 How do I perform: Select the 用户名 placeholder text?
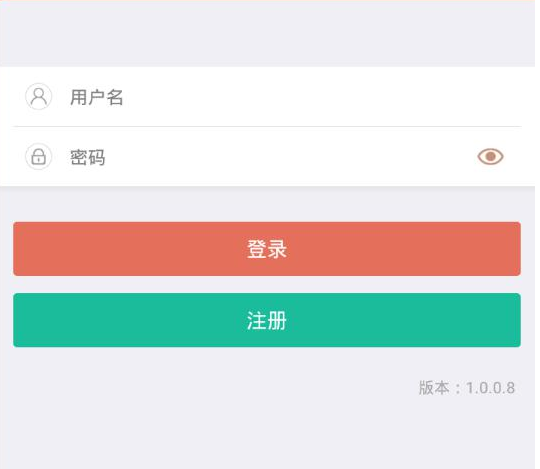[96, 97]
